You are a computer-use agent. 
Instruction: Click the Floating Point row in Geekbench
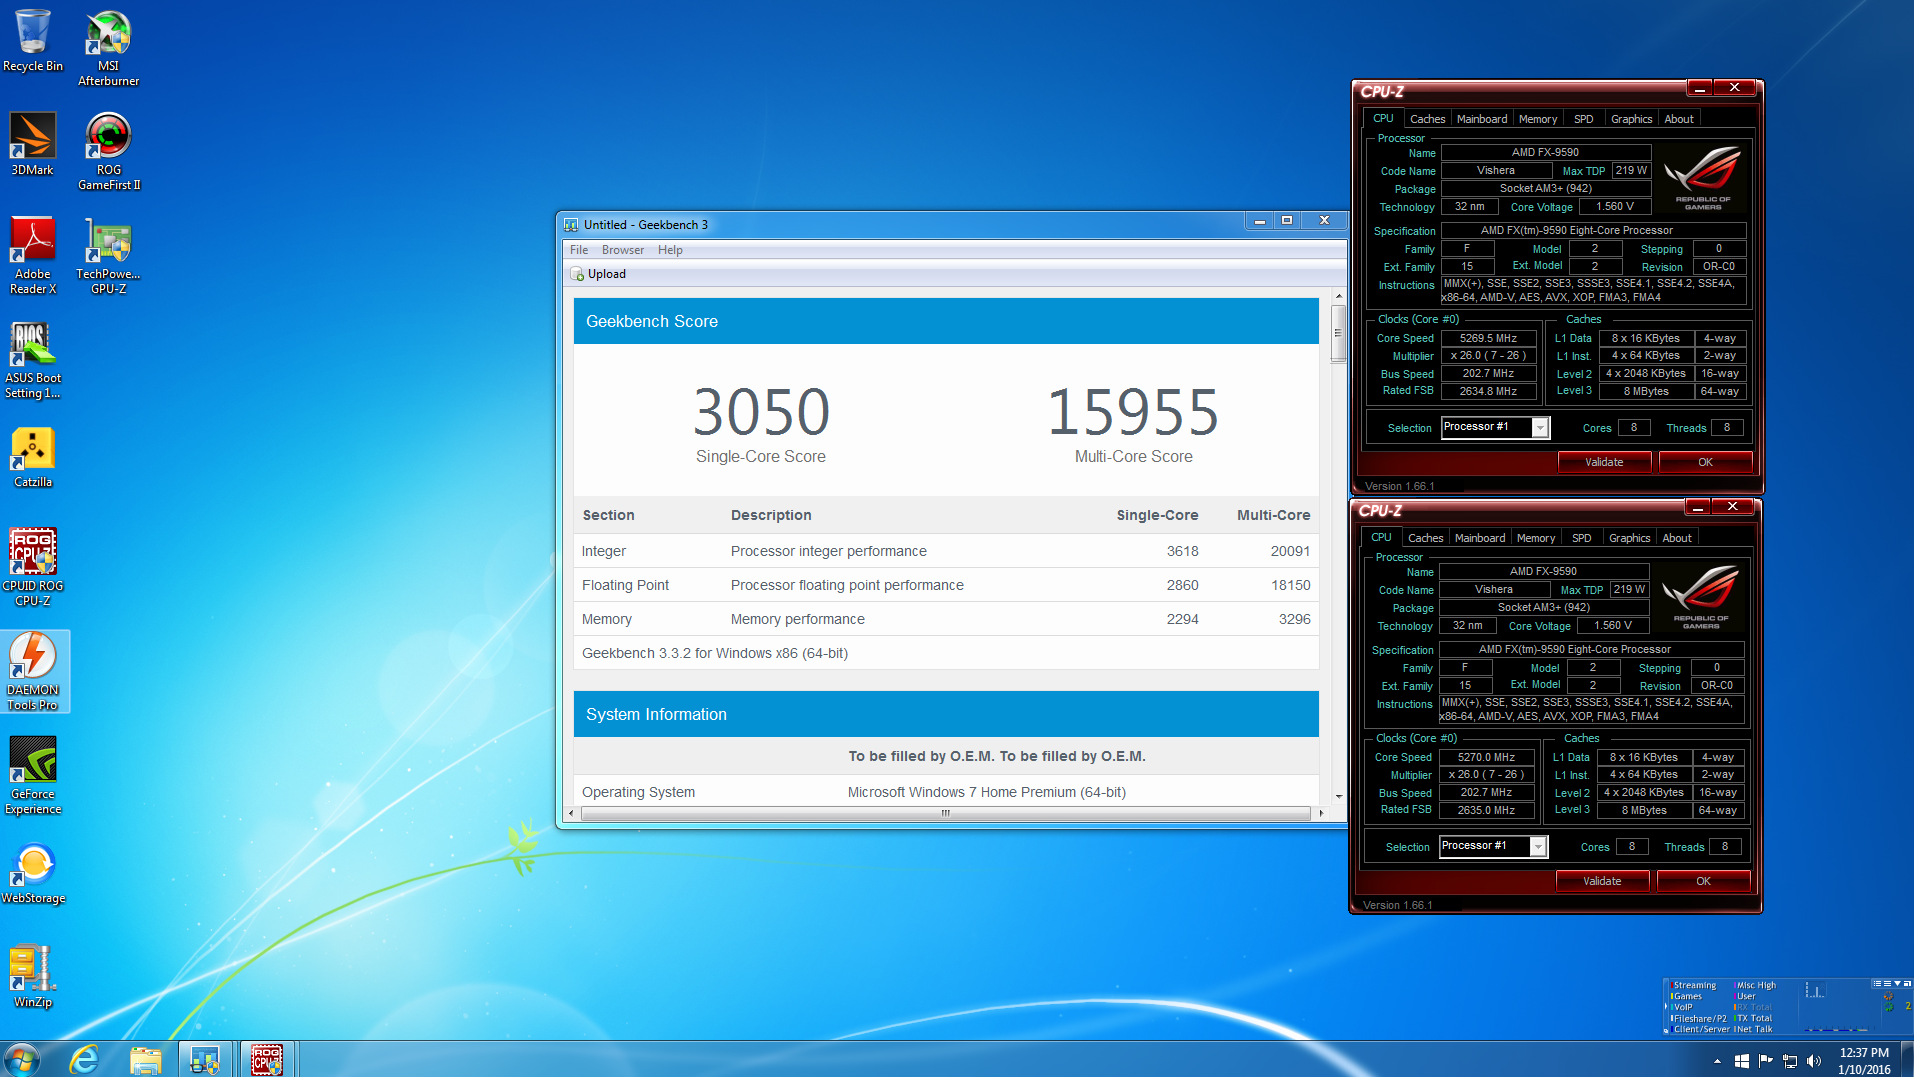pyautogui.click(x=946, y=585)
